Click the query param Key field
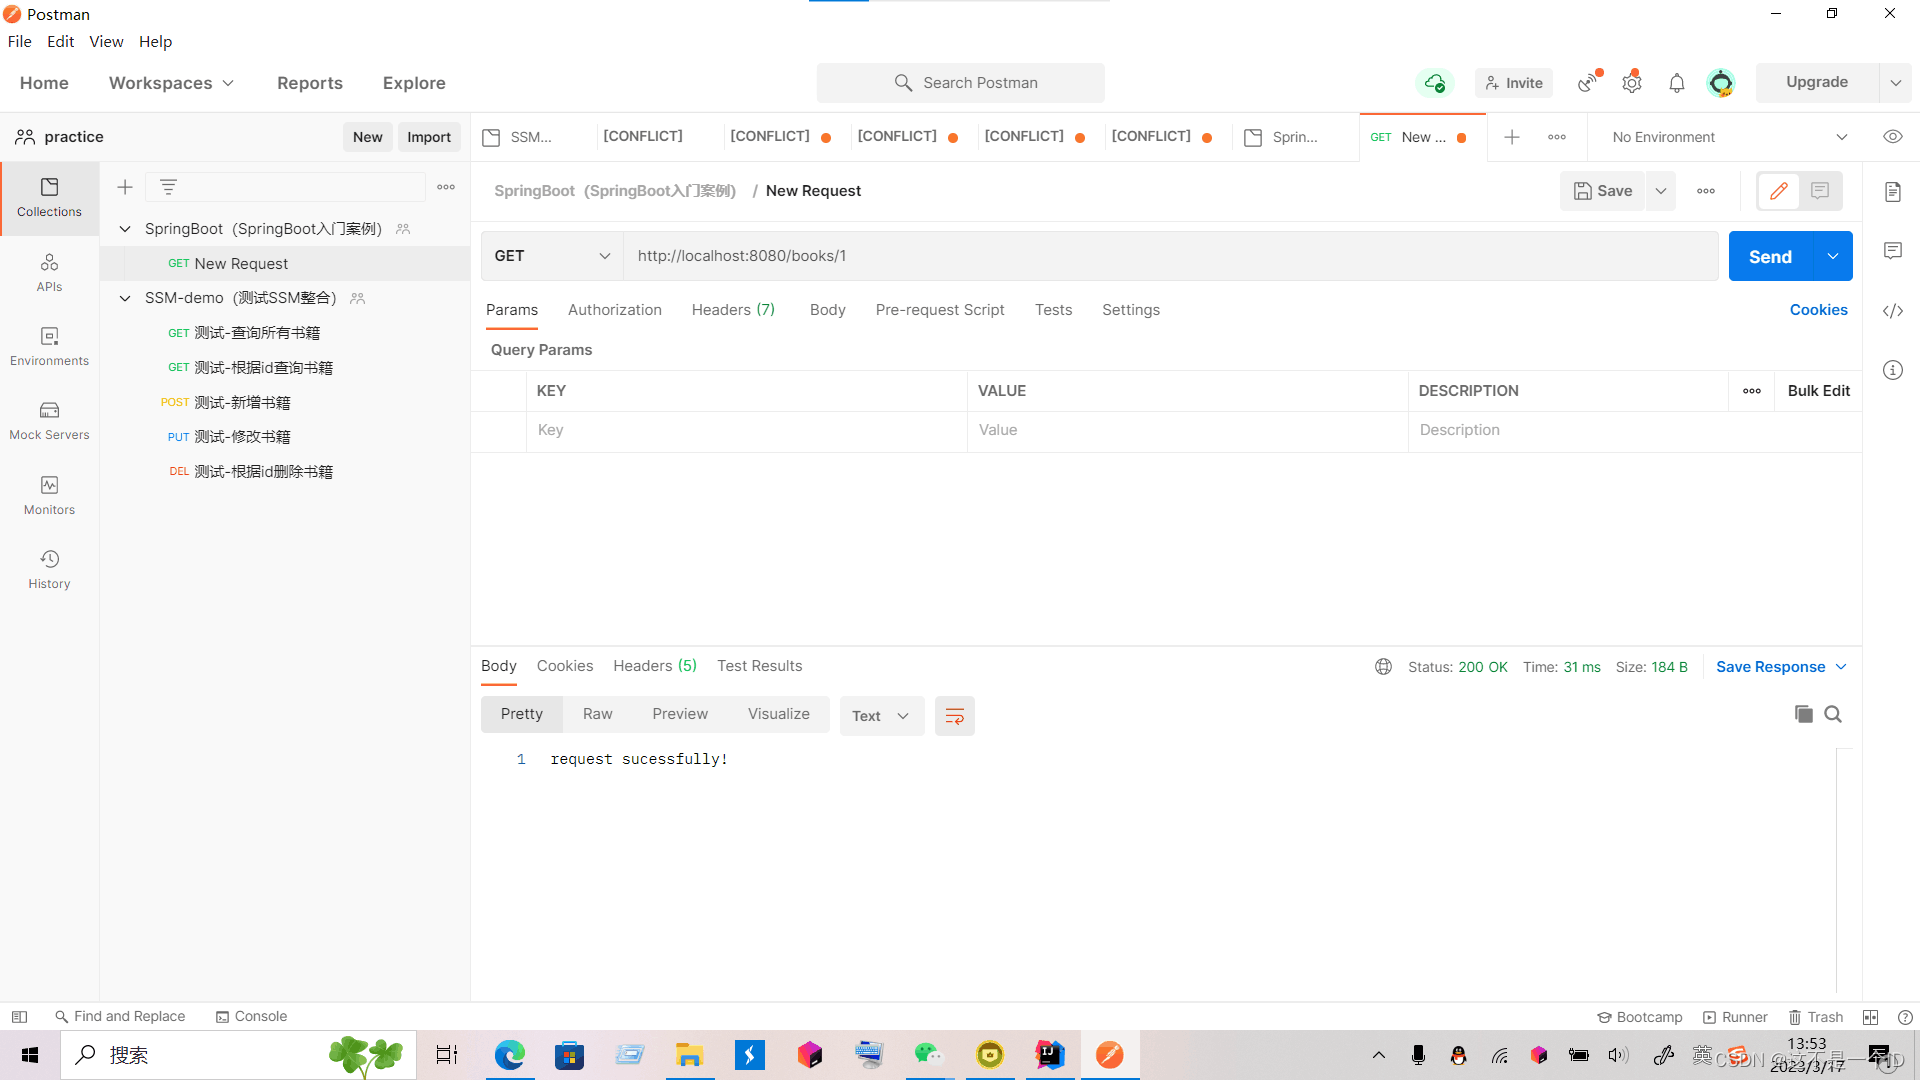Screen dimensions: 1920x1080 (747, 430)
